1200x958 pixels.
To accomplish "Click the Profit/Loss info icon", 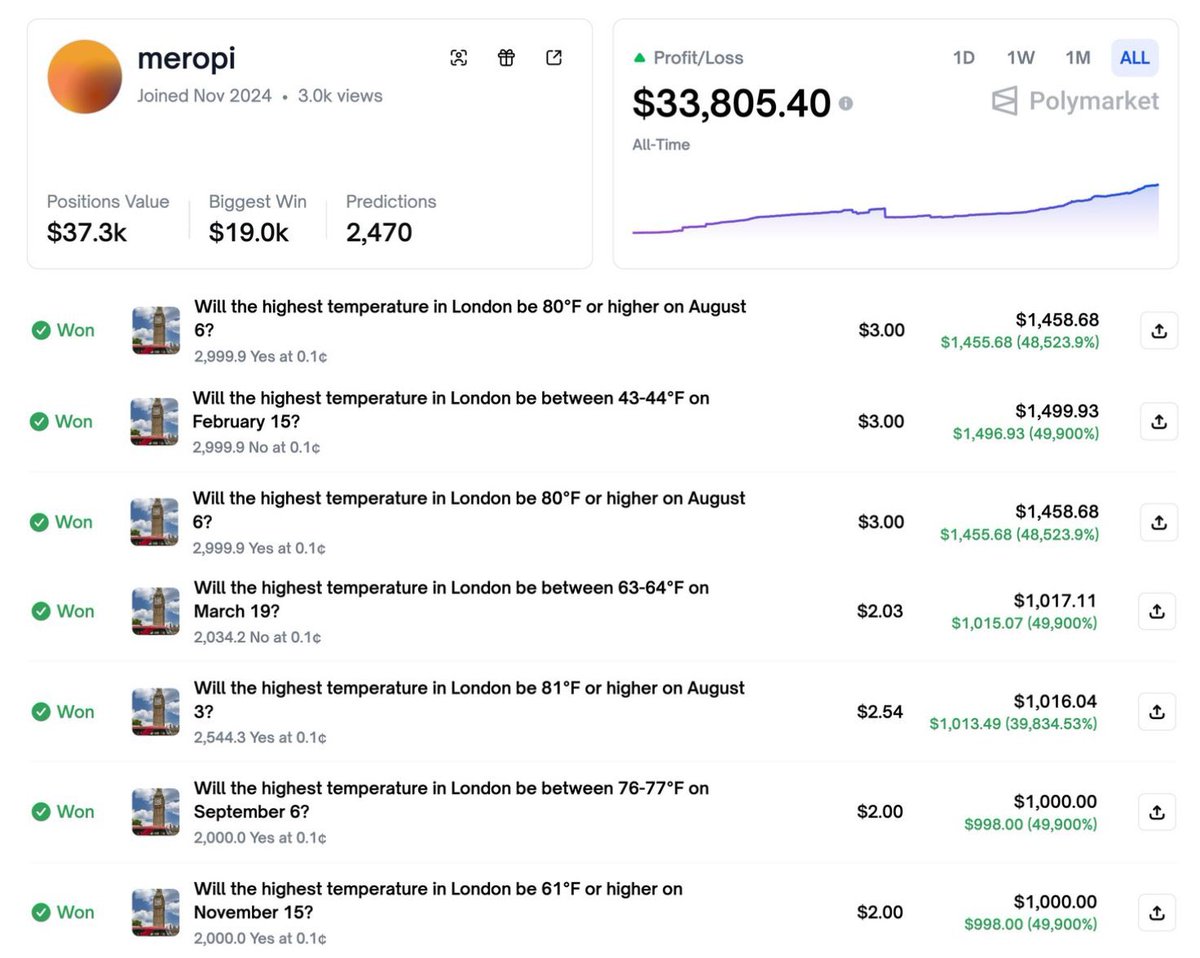I will point(846,103).
